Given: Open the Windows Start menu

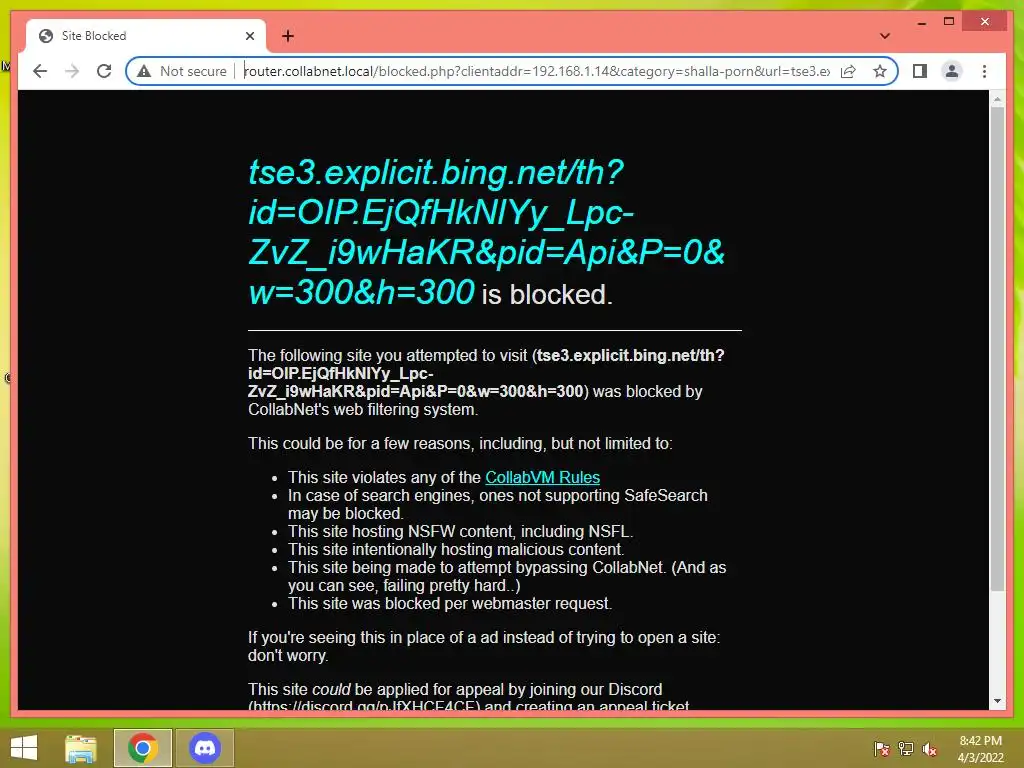Looking at the screenshot, I should pyautogui.click(x=24, y=748).
